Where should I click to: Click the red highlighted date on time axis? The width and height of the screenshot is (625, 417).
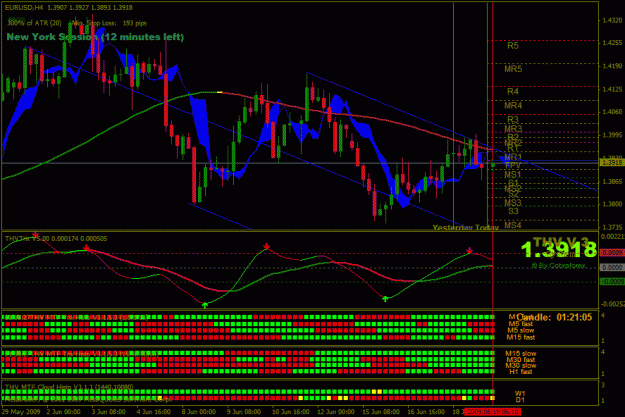click(493, 411)
